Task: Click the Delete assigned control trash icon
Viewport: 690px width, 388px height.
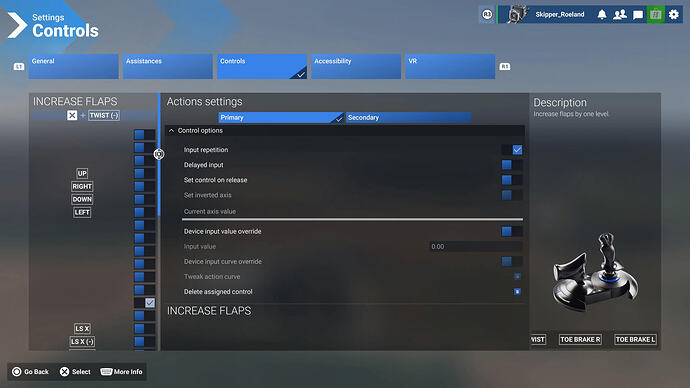Action: 517,291
